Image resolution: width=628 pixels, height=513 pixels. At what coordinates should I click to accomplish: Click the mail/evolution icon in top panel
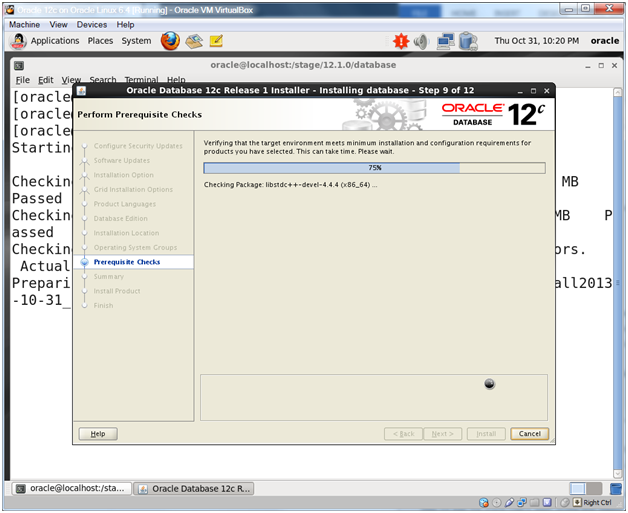pos(194,41)
